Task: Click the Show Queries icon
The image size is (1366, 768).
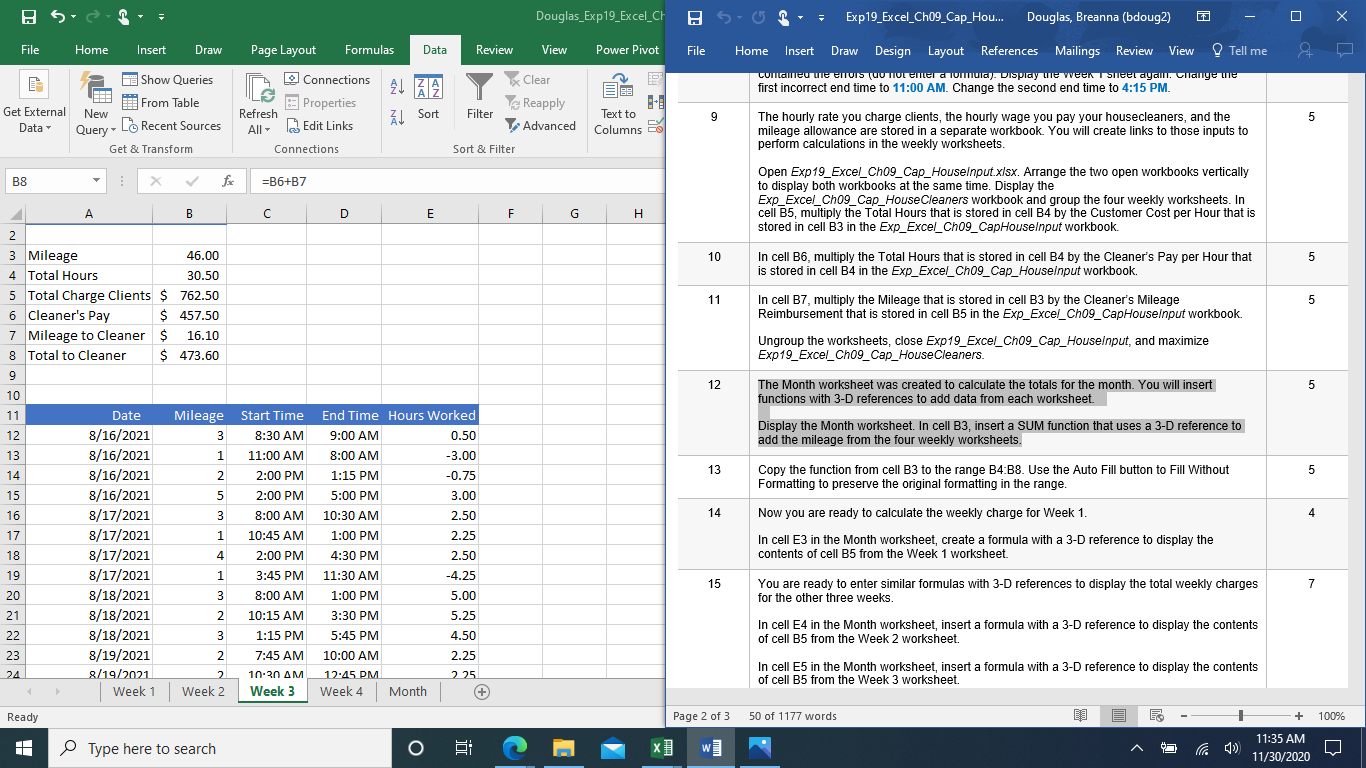Action: pos(129,79)
